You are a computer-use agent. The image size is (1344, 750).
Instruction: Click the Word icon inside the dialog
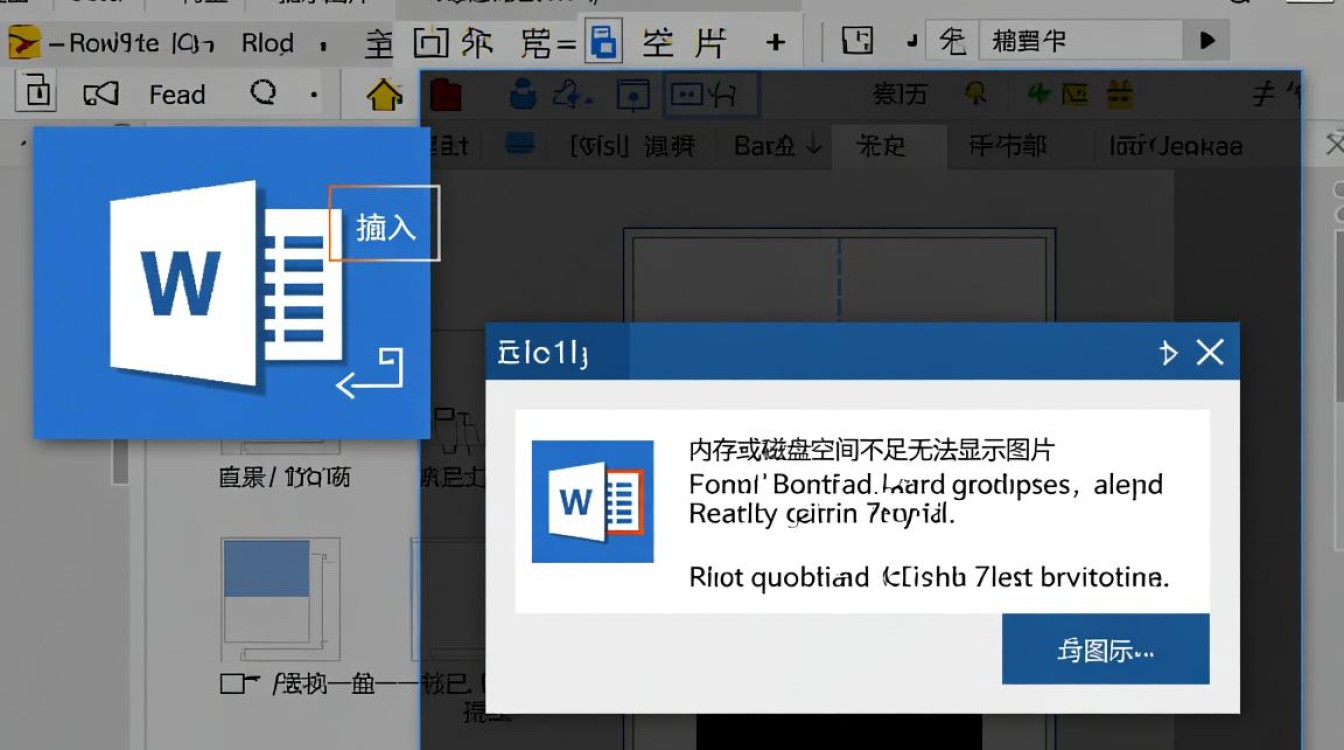[592, 501]
